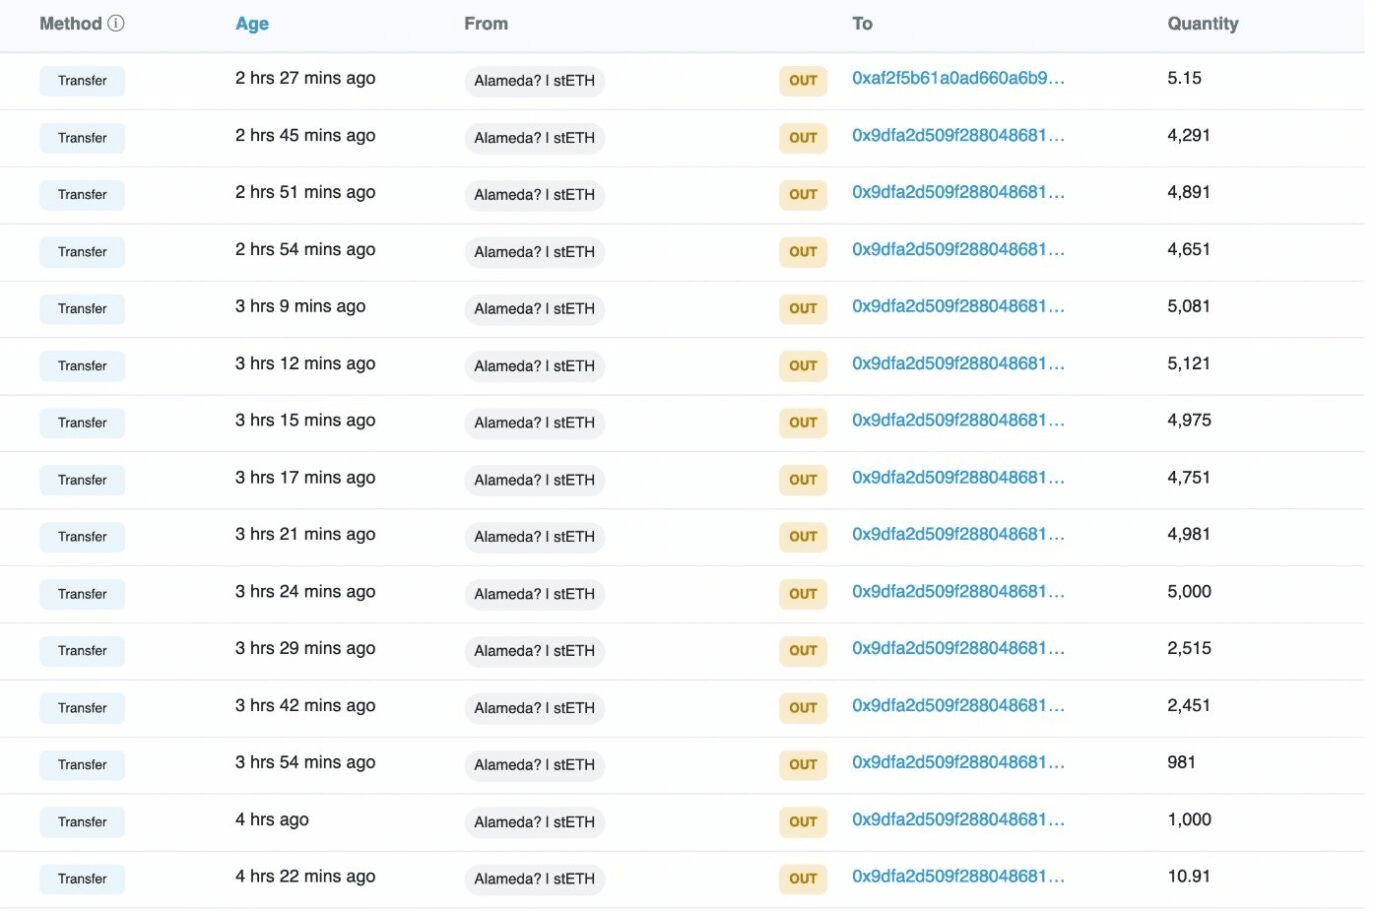This screenshot has width=1376, height=913.
Task: Open To address in the 3 hrs 12 mins ago row
Action: [958, 363]
